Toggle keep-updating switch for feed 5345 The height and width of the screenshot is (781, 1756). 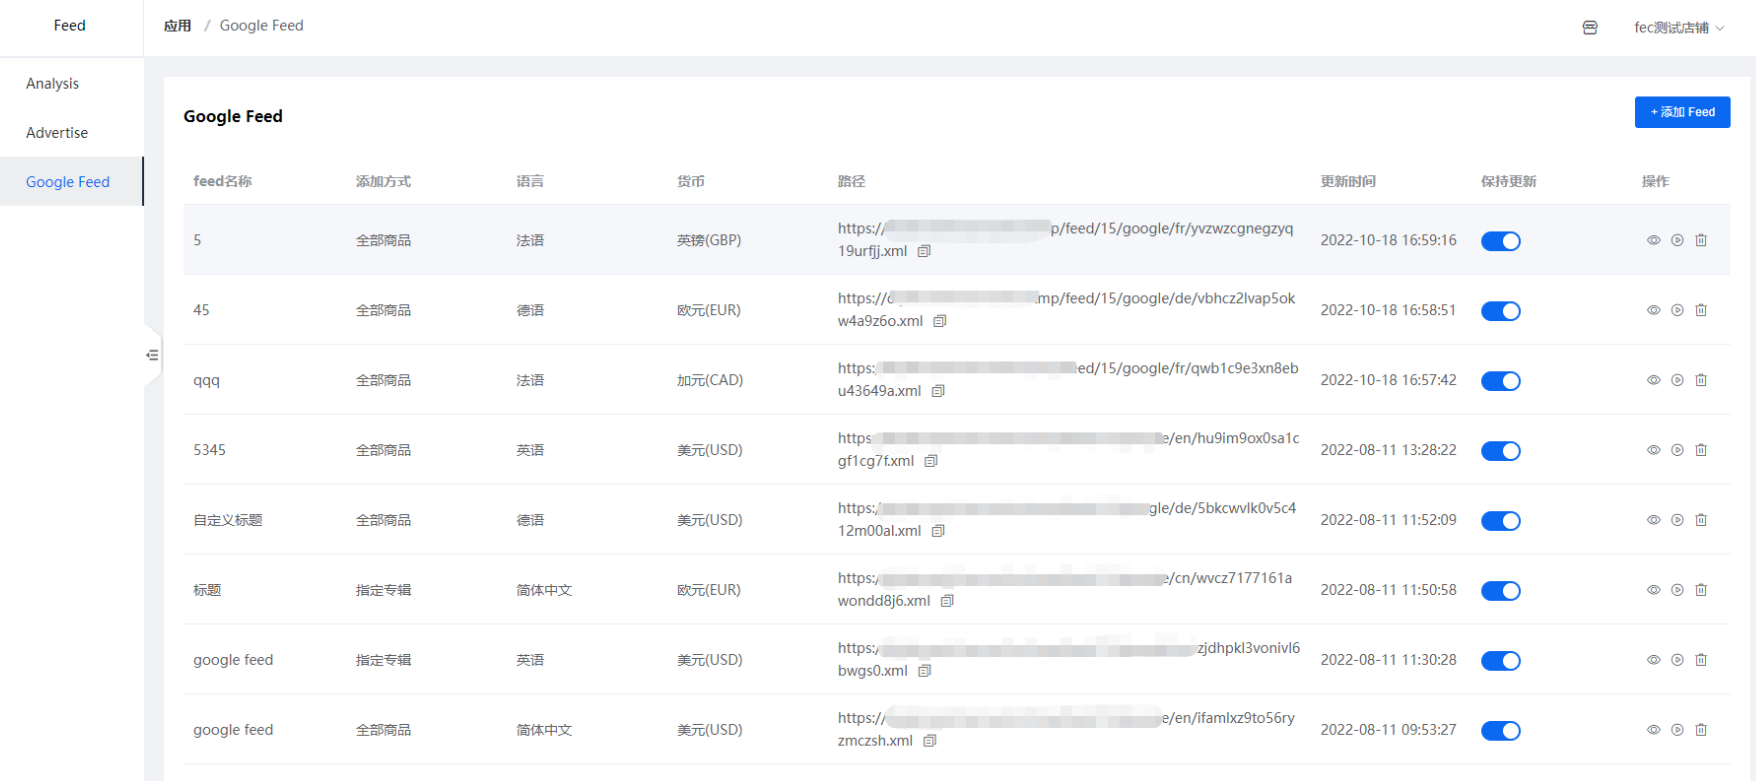pyautogui.click(x=1501, y=451)
